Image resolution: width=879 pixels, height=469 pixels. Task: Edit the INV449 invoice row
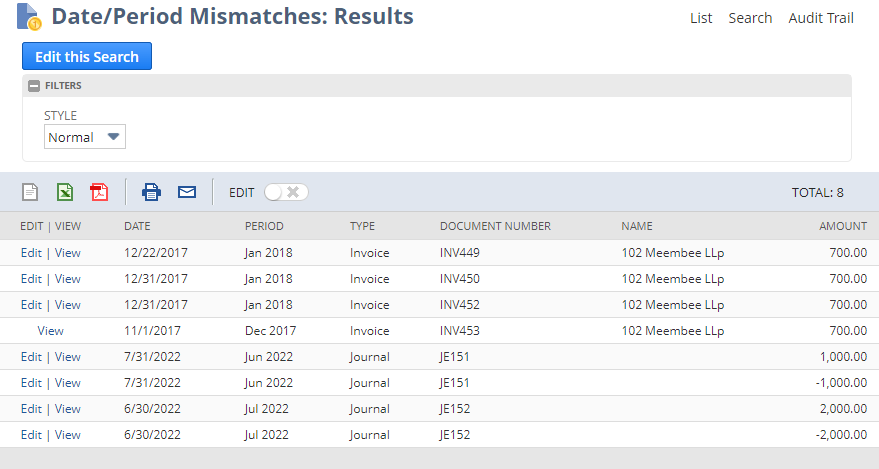(x=31, y=253)
